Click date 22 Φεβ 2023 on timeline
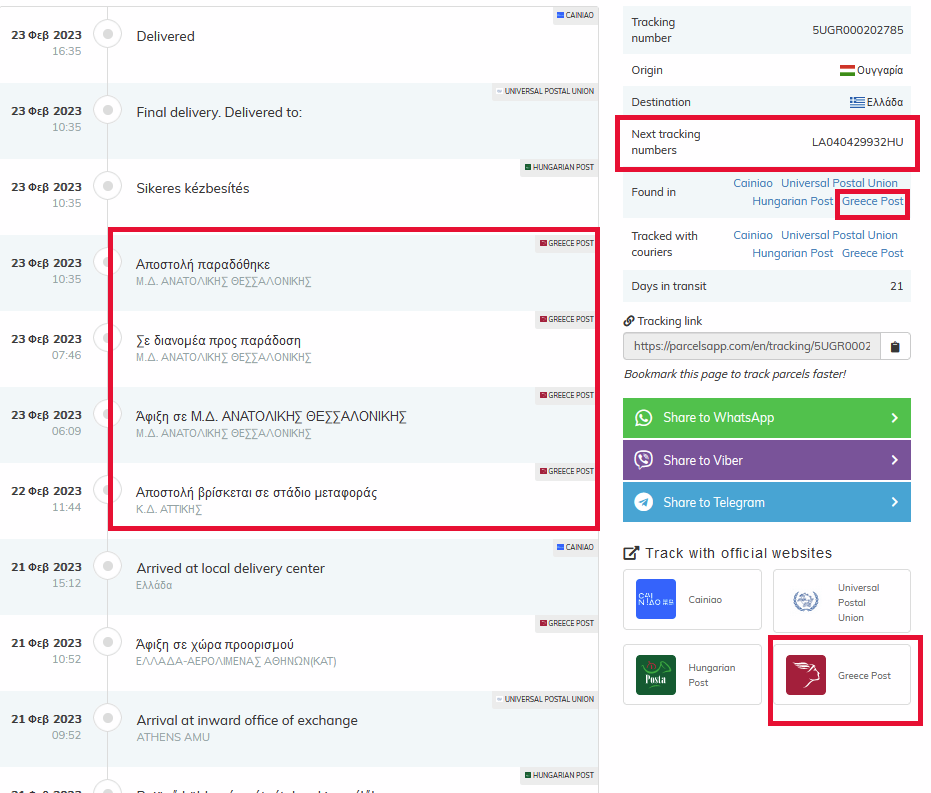The image size is (931, 793). (46, 491)
